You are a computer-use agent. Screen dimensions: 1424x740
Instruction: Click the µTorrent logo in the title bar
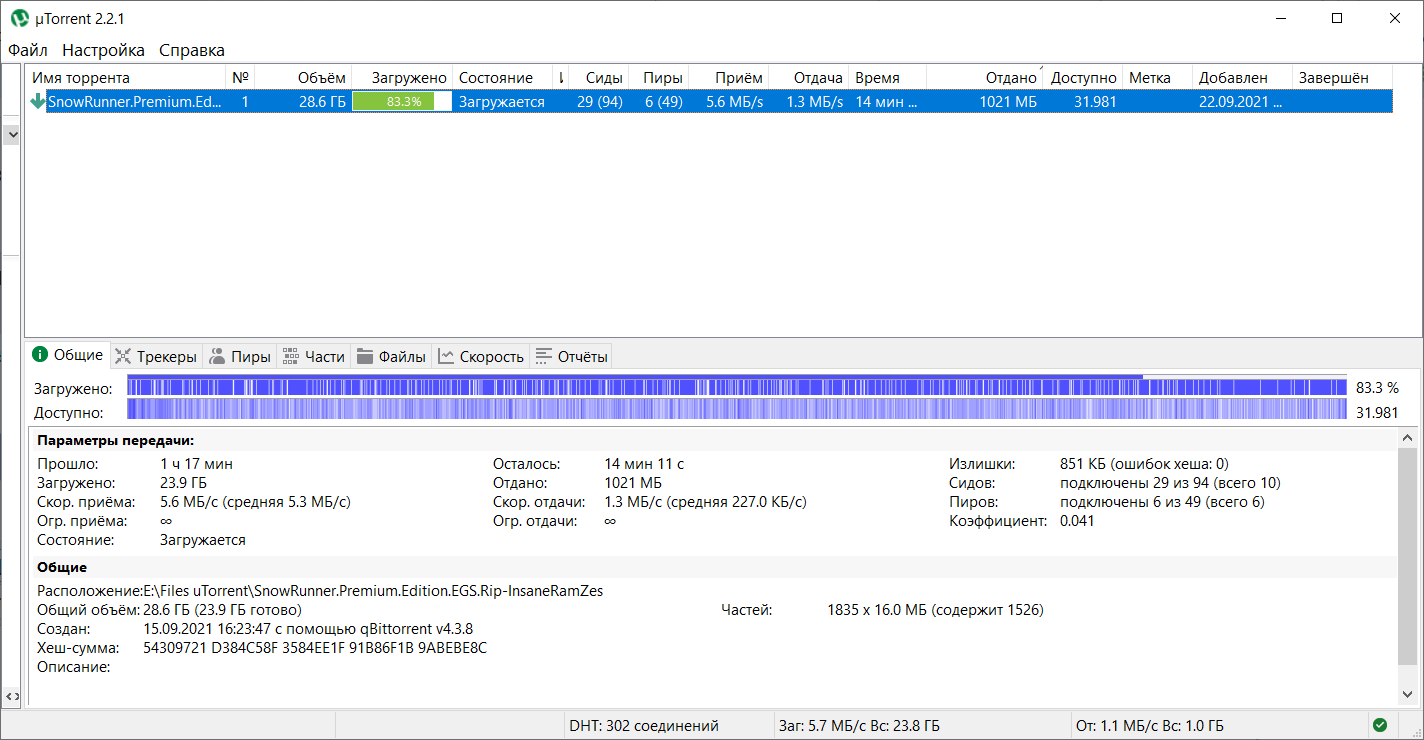19,18
